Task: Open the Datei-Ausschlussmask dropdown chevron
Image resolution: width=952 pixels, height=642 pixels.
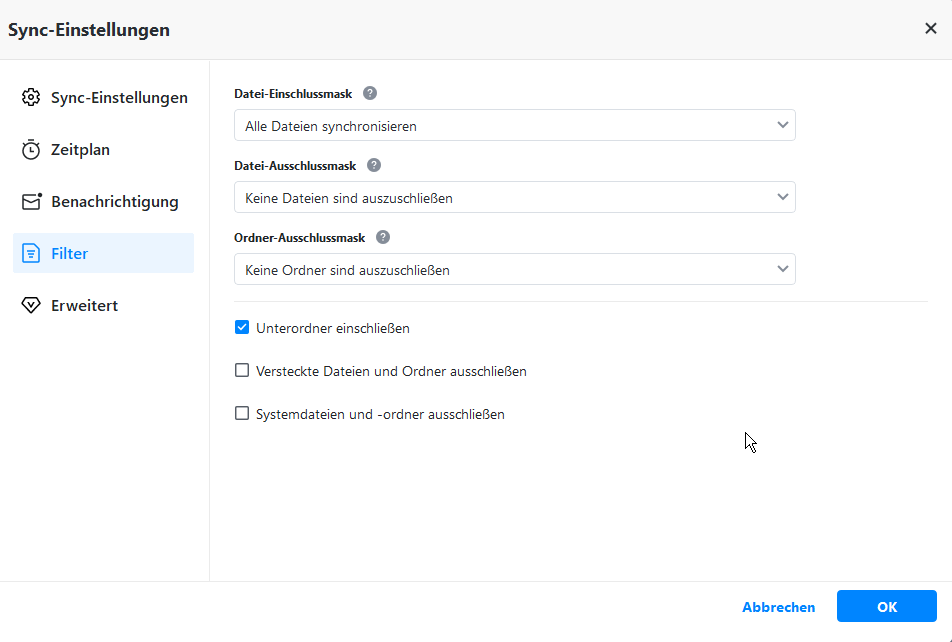Action: tap(782, 198)
